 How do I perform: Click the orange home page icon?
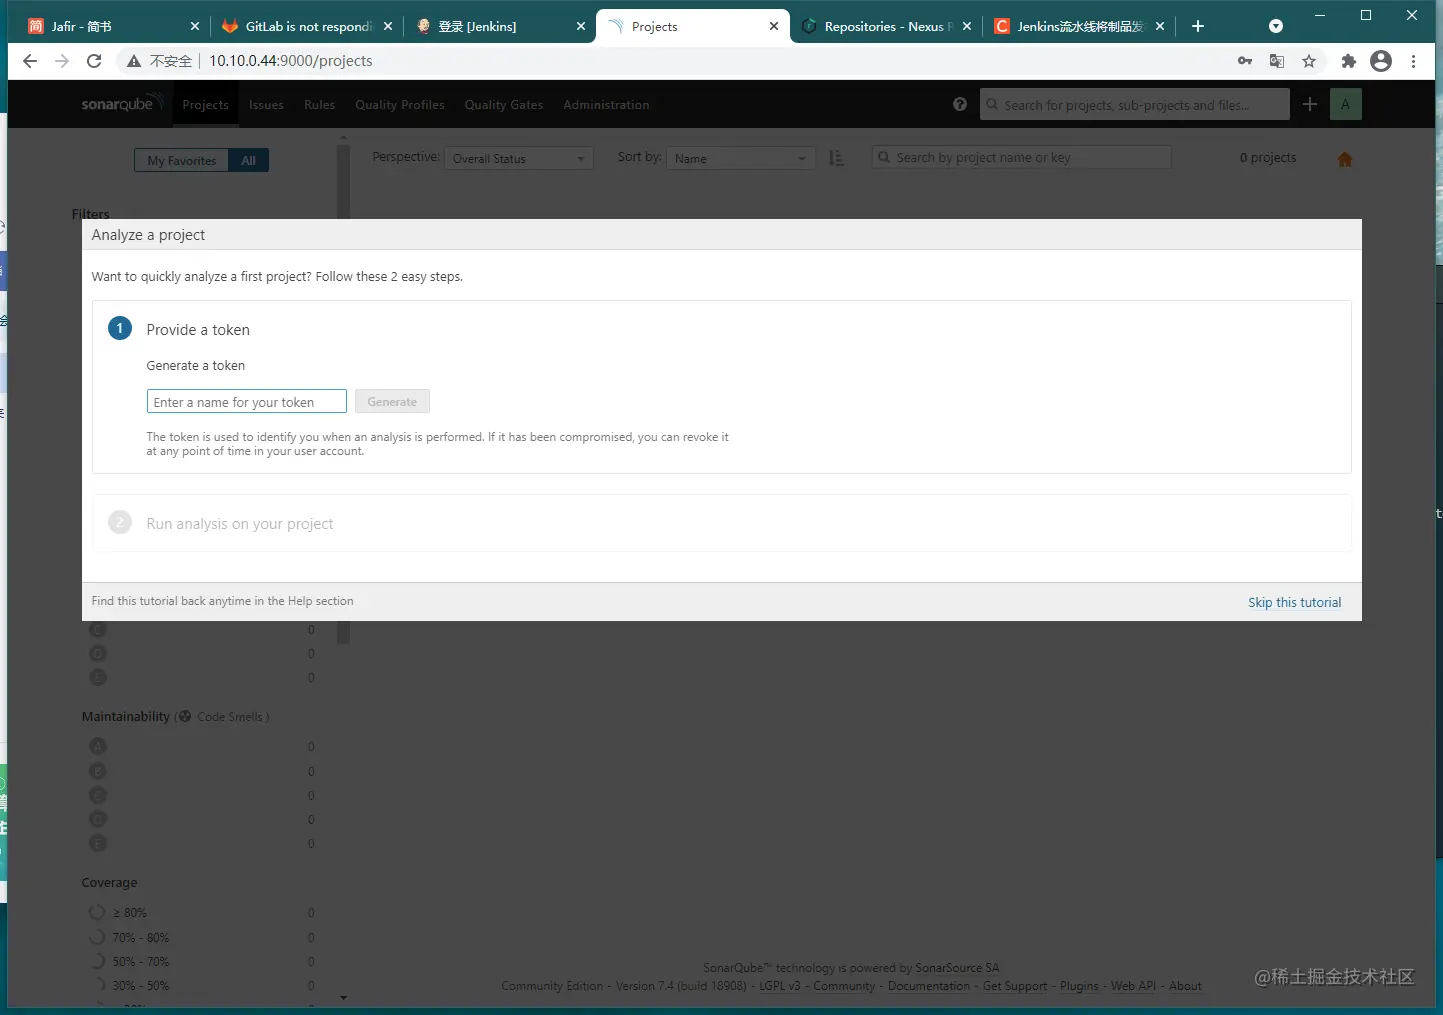coord(1345,159)
